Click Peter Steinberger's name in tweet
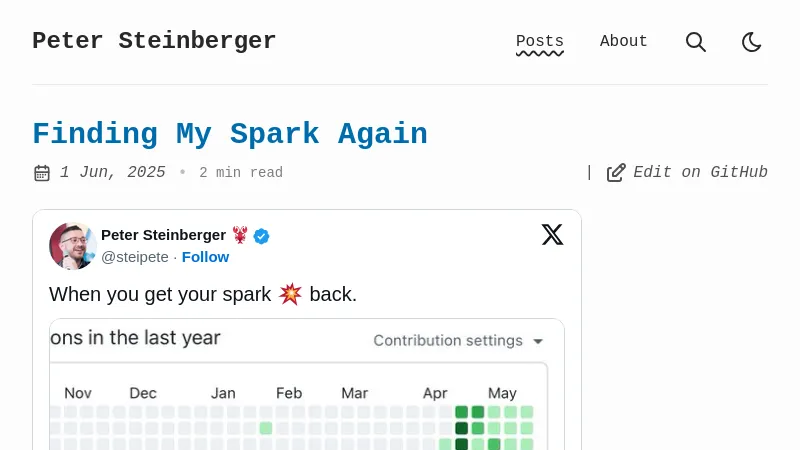The width and height of the screenshot is (800, 450). coord(163,235)
